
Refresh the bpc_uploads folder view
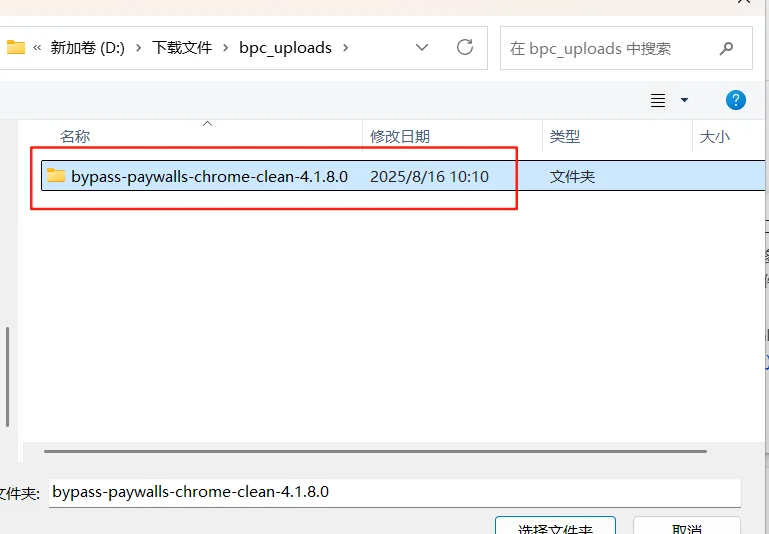coord(464,47)
